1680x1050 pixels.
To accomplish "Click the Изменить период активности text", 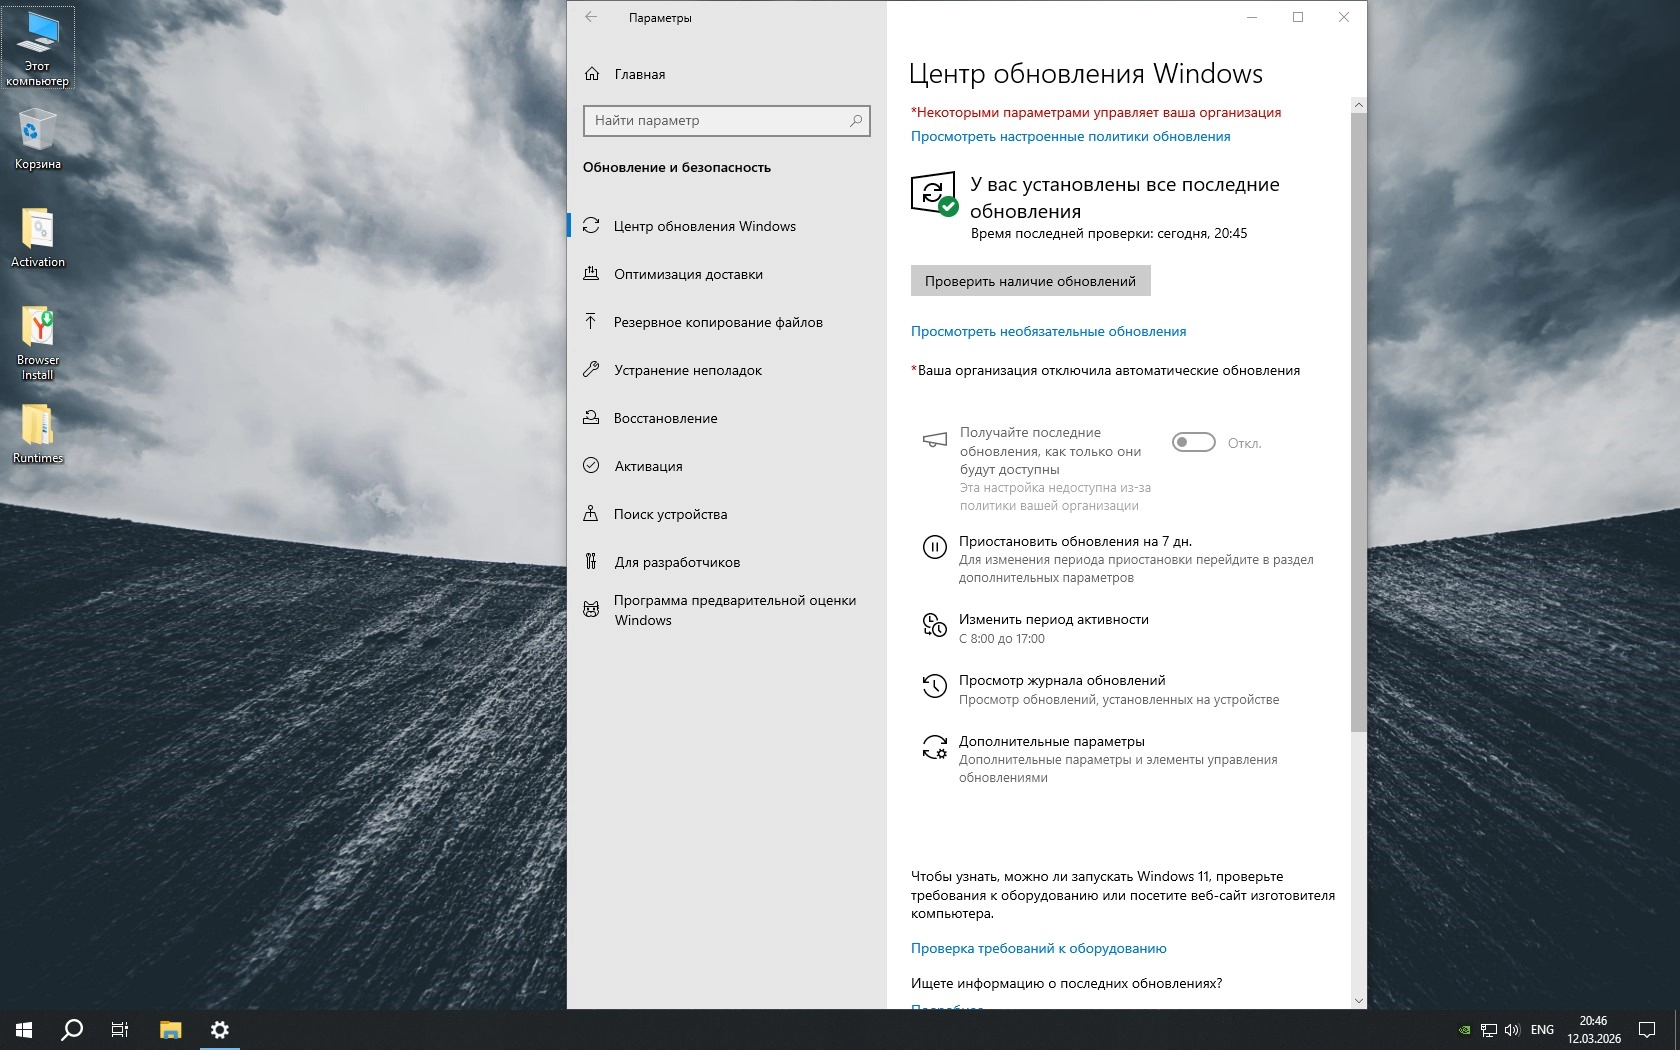I will click(x=1053, y=620).
